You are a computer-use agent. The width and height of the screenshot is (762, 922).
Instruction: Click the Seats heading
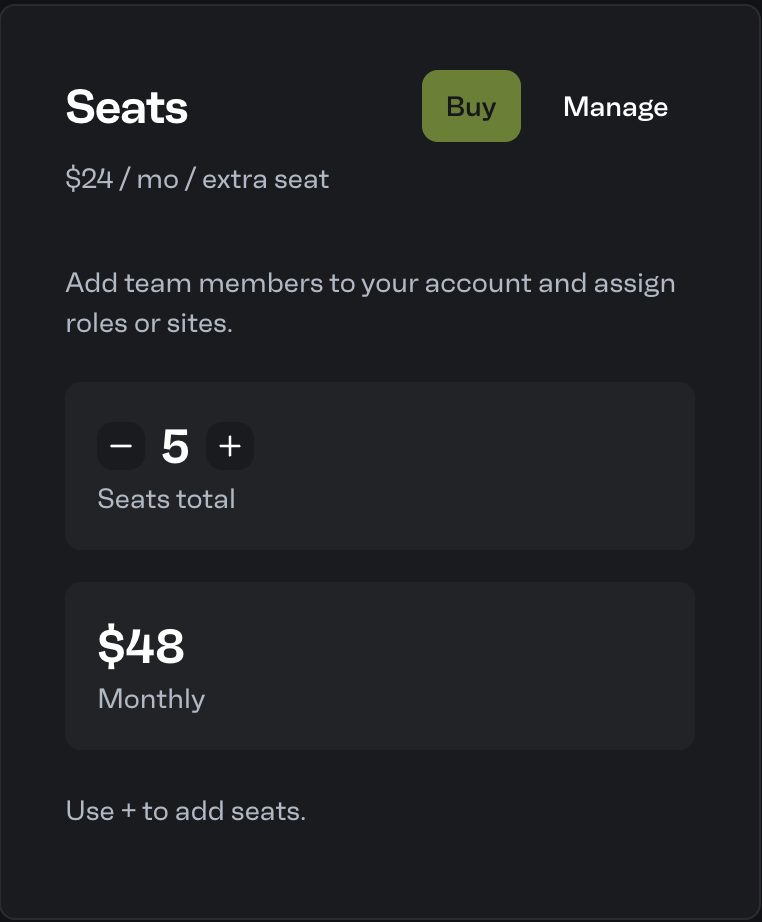click(x=126, y=107)
